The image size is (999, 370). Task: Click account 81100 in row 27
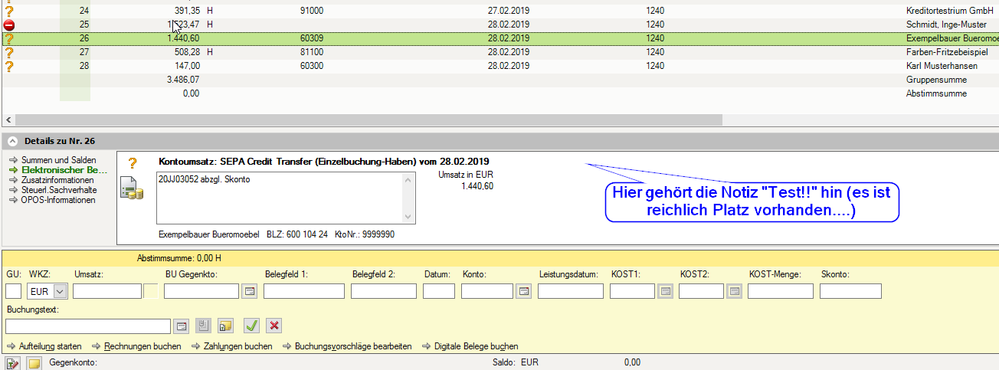311,52
